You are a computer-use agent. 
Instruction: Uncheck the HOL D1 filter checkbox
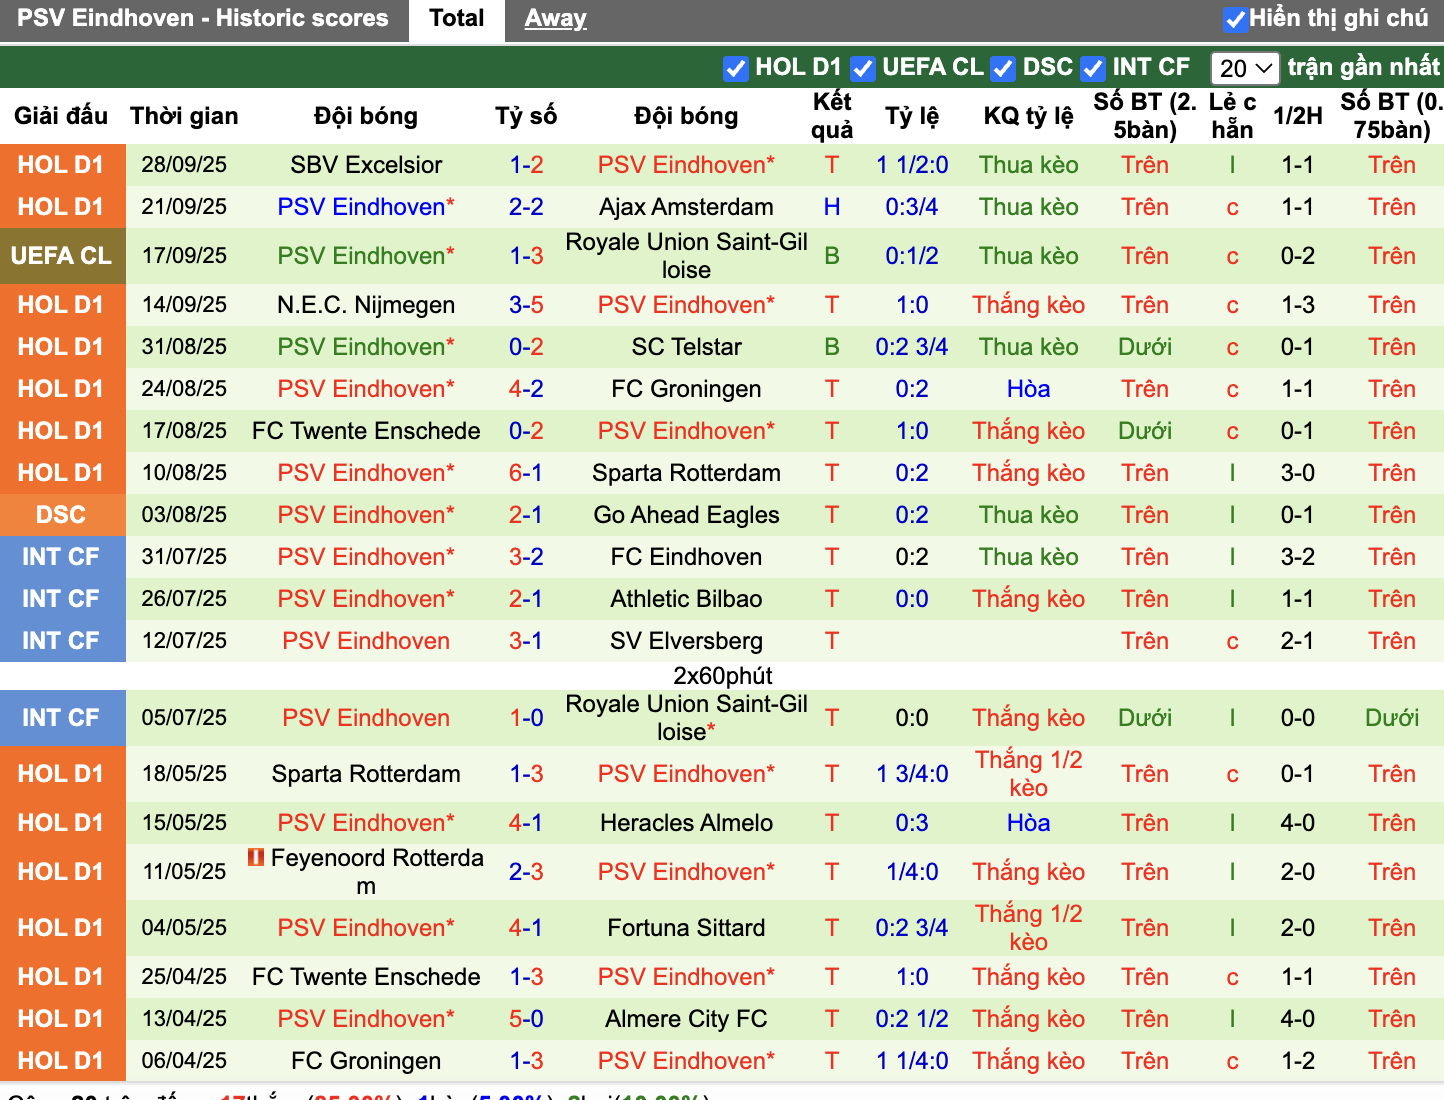(736, 68)
